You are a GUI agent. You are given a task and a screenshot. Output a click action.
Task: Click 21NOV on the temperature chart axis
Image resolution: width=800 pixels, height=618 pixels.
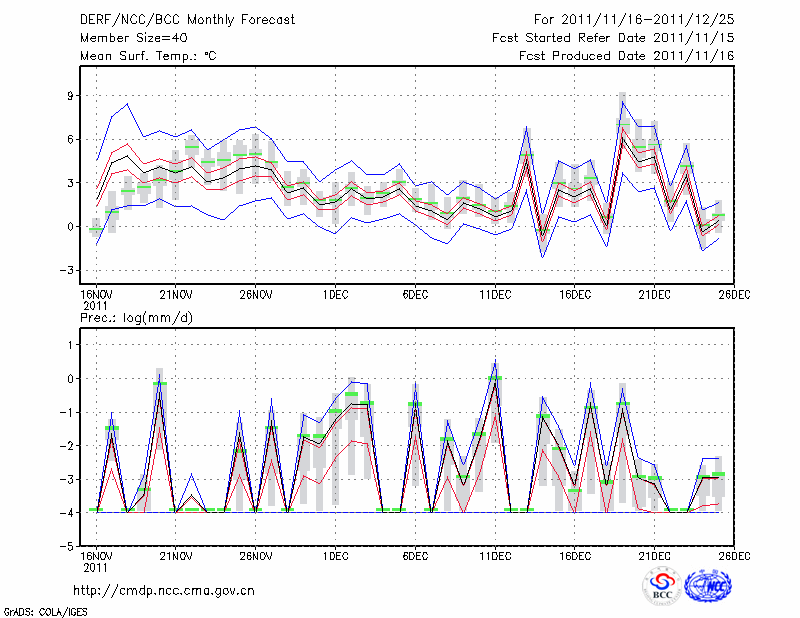tap(175, 295)
